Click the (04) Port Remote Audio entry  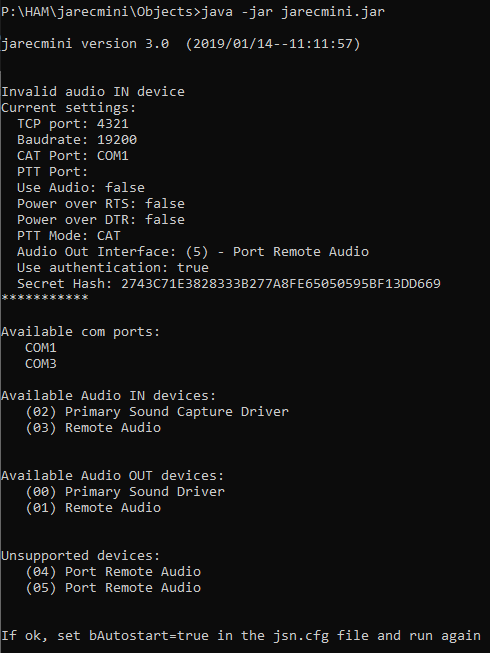[113, 571]
